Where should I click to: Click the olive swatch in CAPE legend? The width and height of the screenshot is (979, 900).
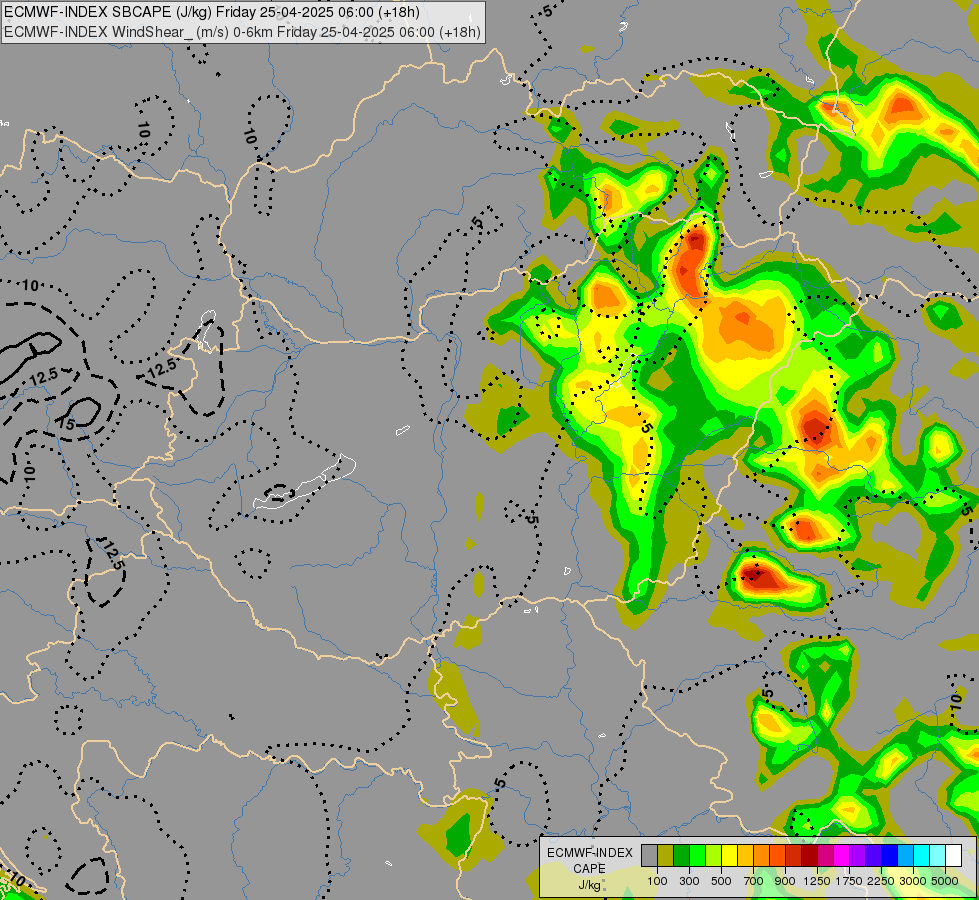666,856
